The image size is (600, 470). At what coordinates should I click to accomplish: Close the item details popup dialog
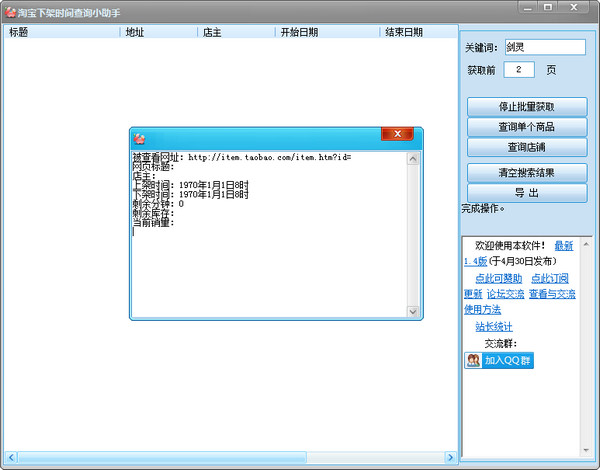pos(398,135)
